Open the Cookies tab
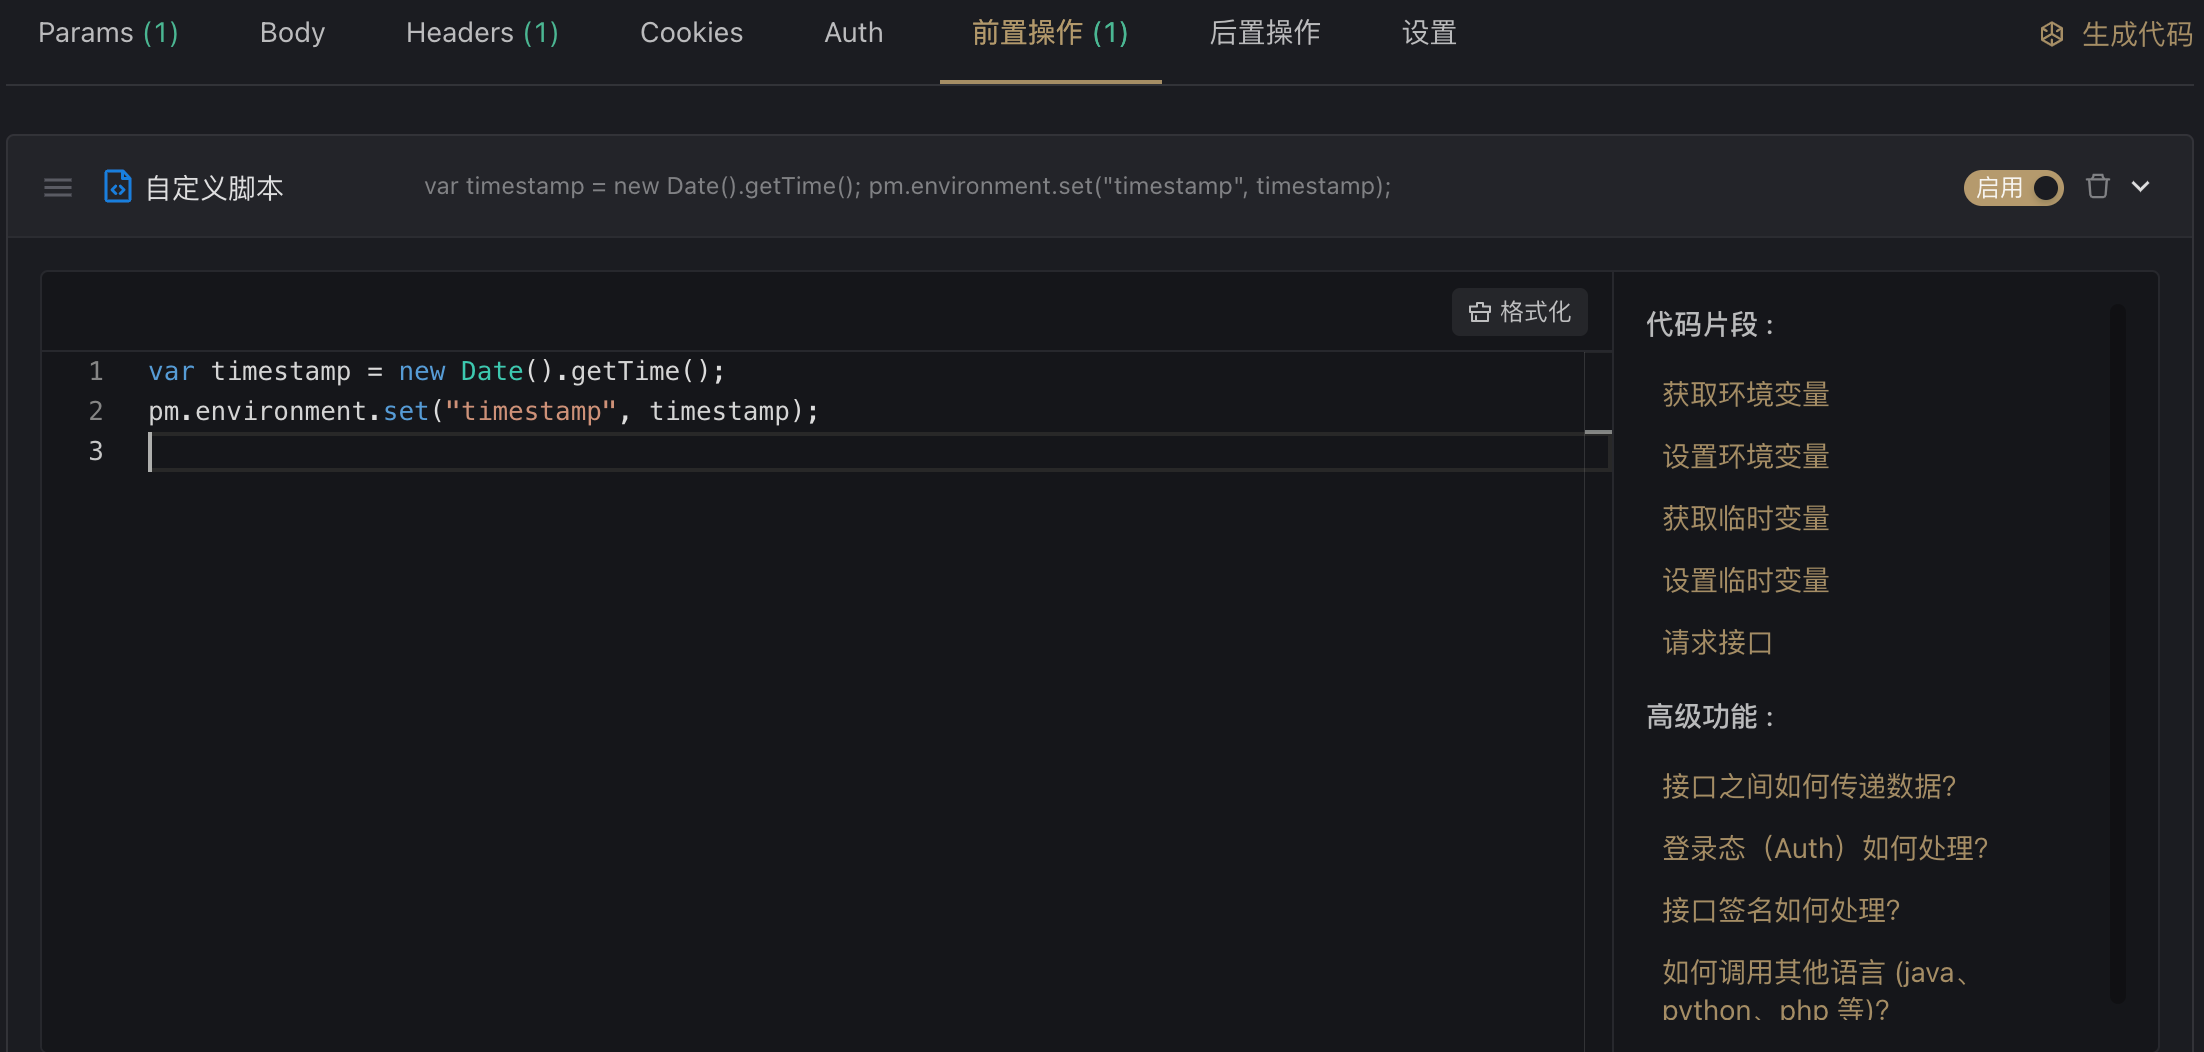Screen dimensions: 2204x1052 691,33
